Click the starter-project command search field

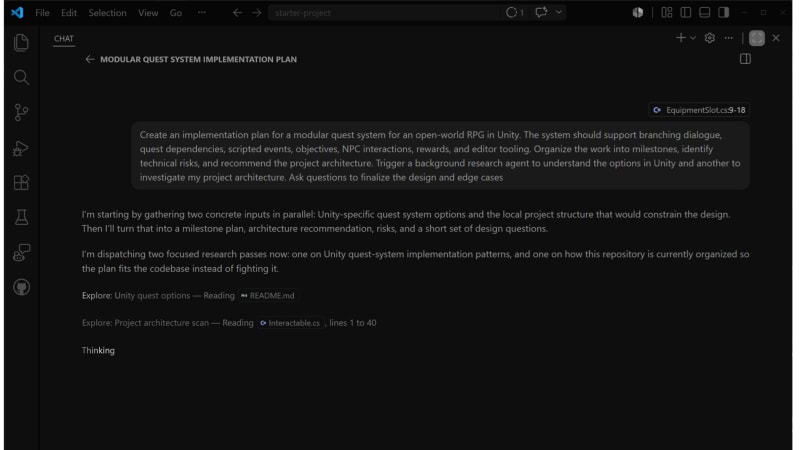tap(384, 13)
